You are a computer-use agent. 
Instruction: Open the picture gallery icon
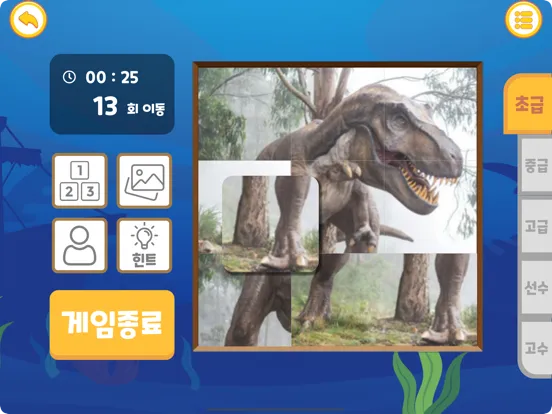(144, 181)
